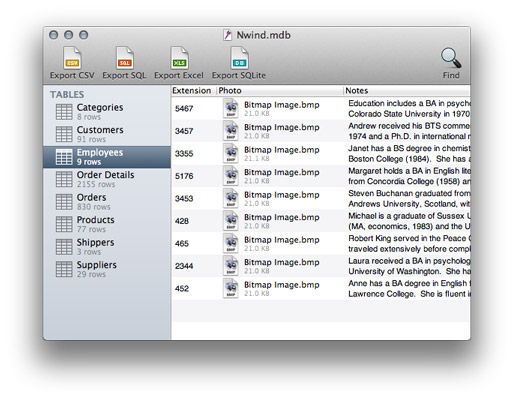Select the Orders table name
The height and width of the screenshot is (399, 513).
tap(91, 197)
